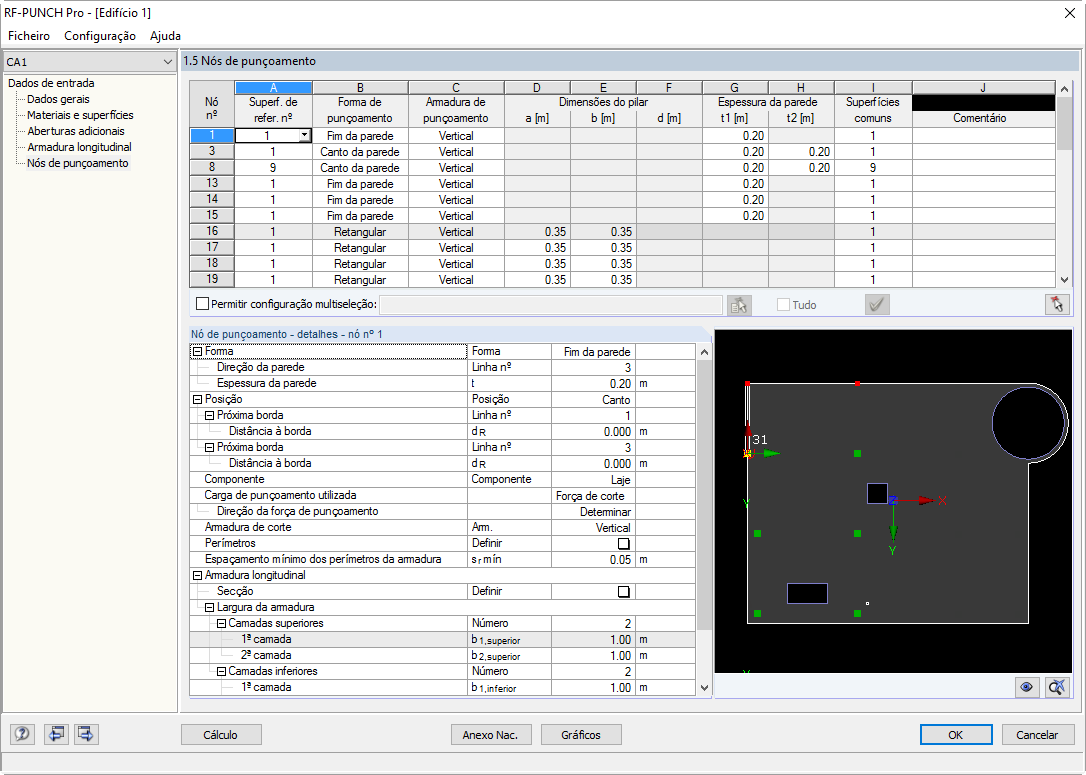Enable Permitir configuração multiseleção checkbox
1086x775 pixels.
[202, 304]
